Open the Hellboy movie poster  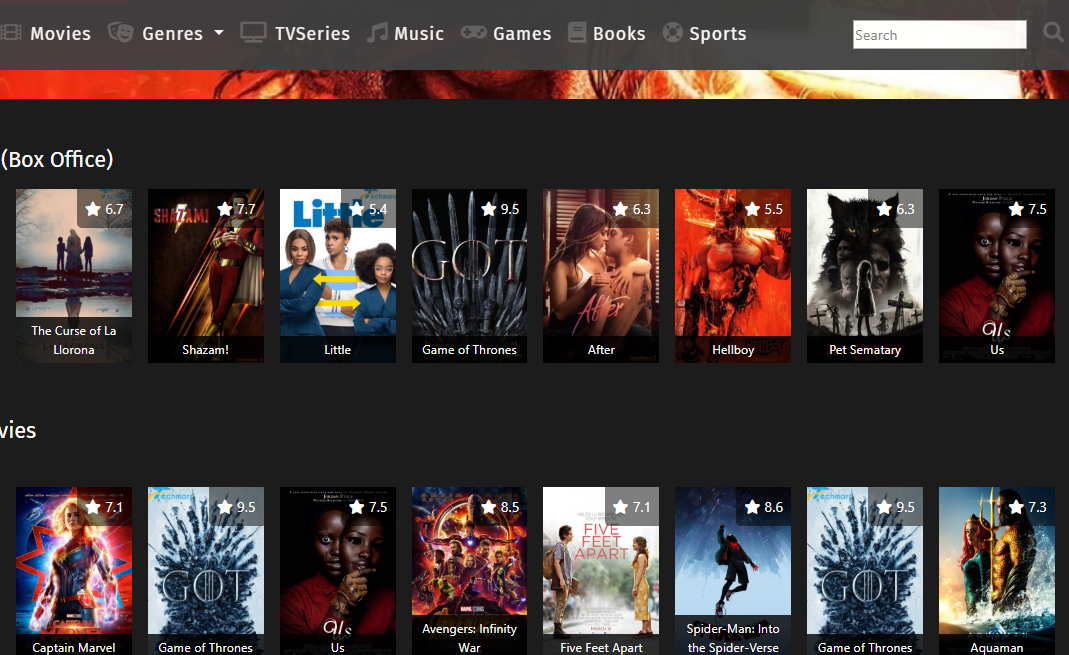coord(733,275)
